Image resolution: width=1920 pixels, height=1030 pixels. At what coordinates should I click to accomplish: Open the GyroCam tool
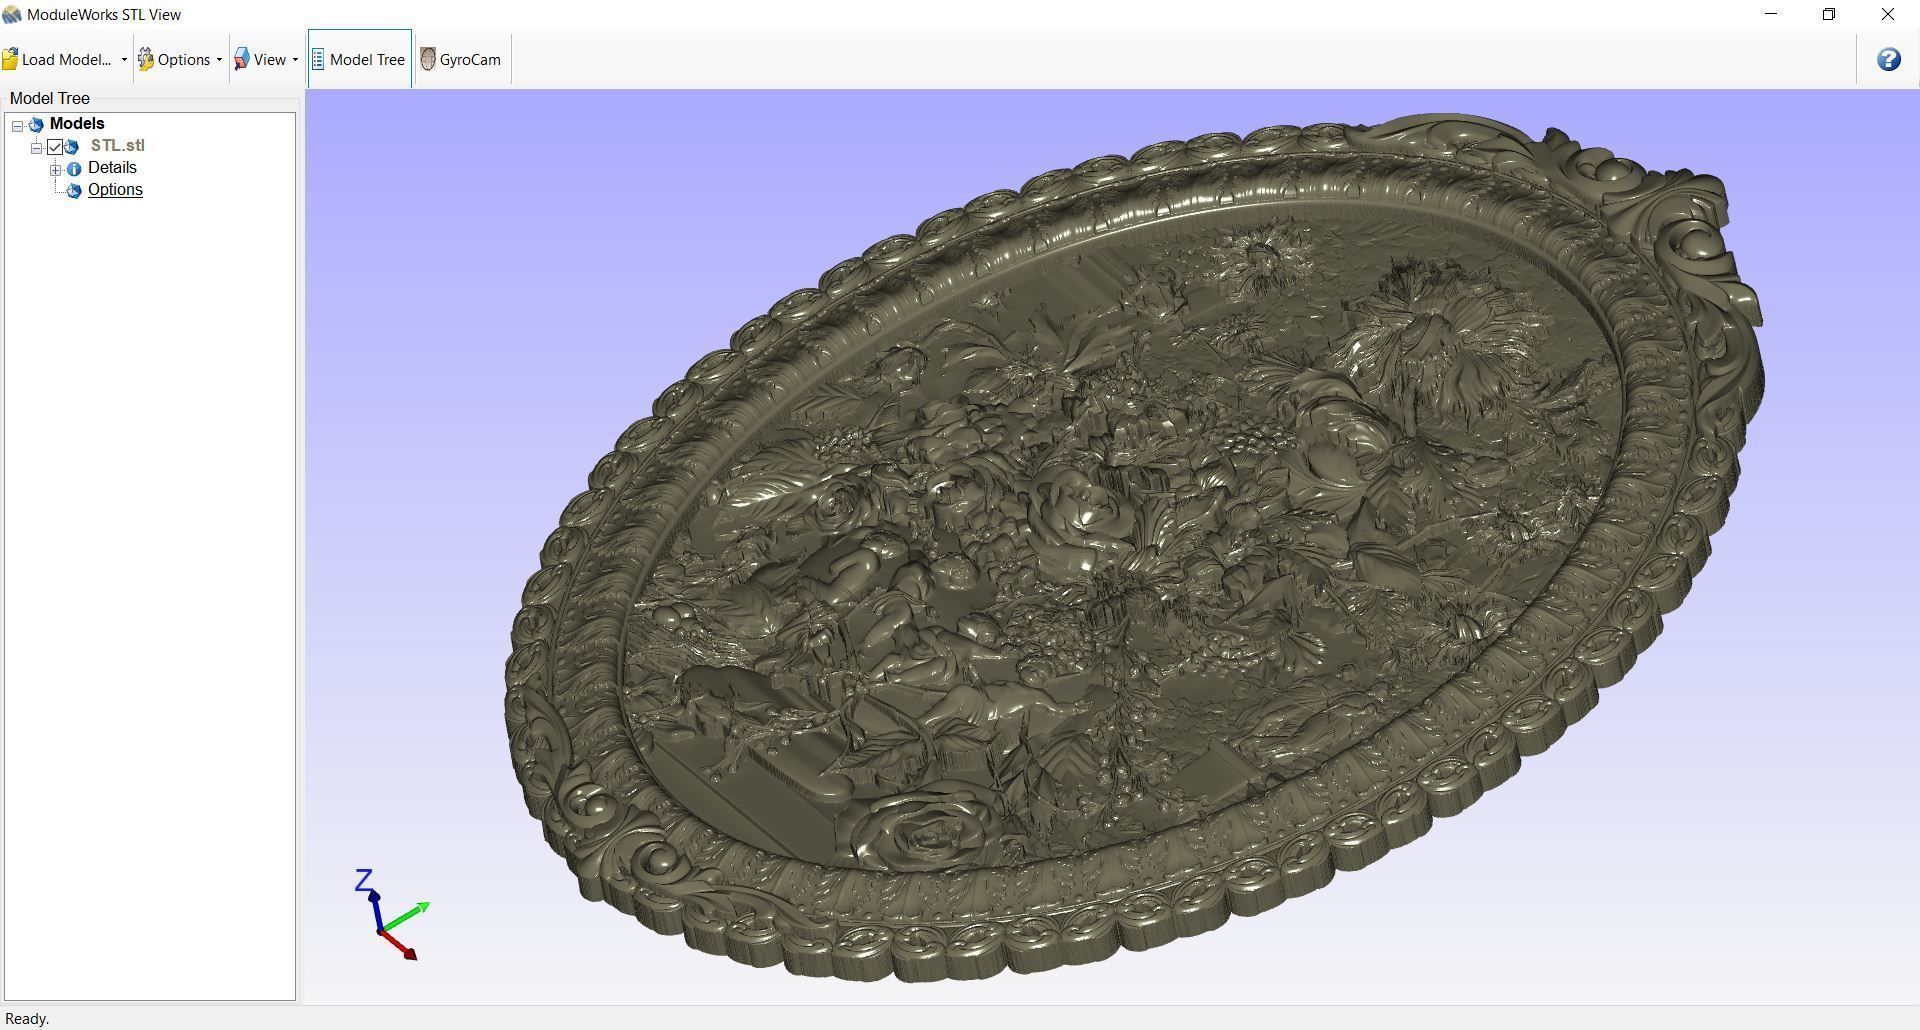(462, 59)
